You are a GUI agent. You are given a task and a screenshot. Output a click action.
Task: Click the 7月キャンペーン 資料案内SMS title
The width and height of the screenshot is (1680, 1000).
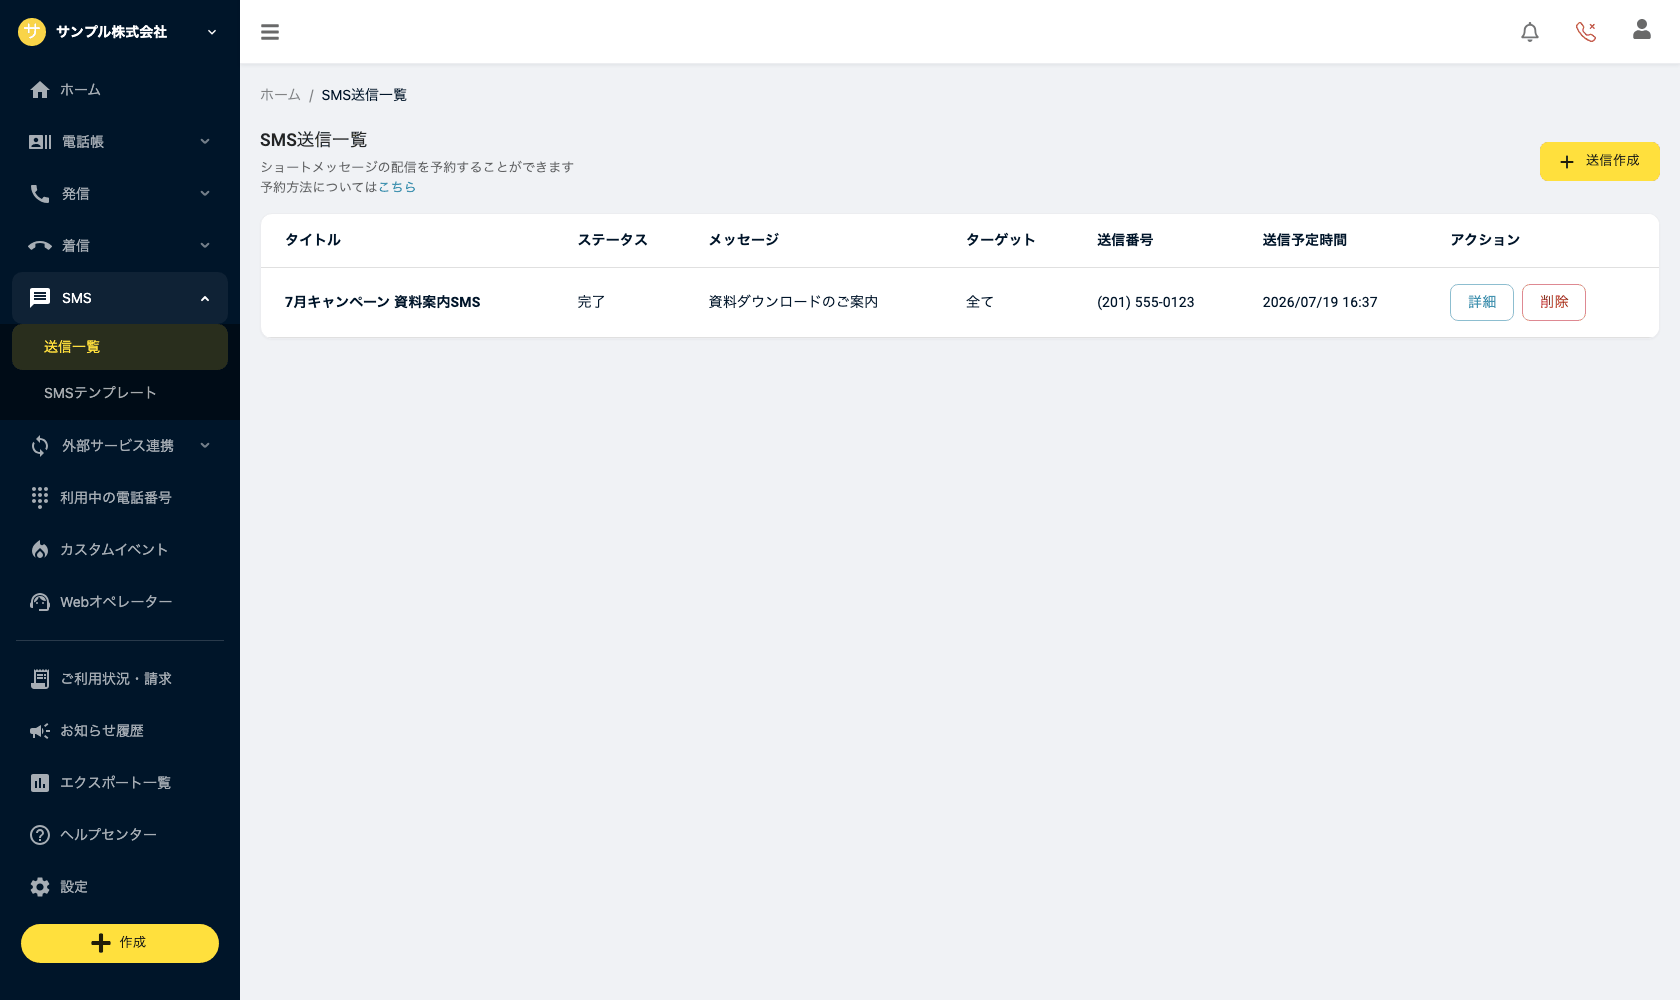pos(382,302)
